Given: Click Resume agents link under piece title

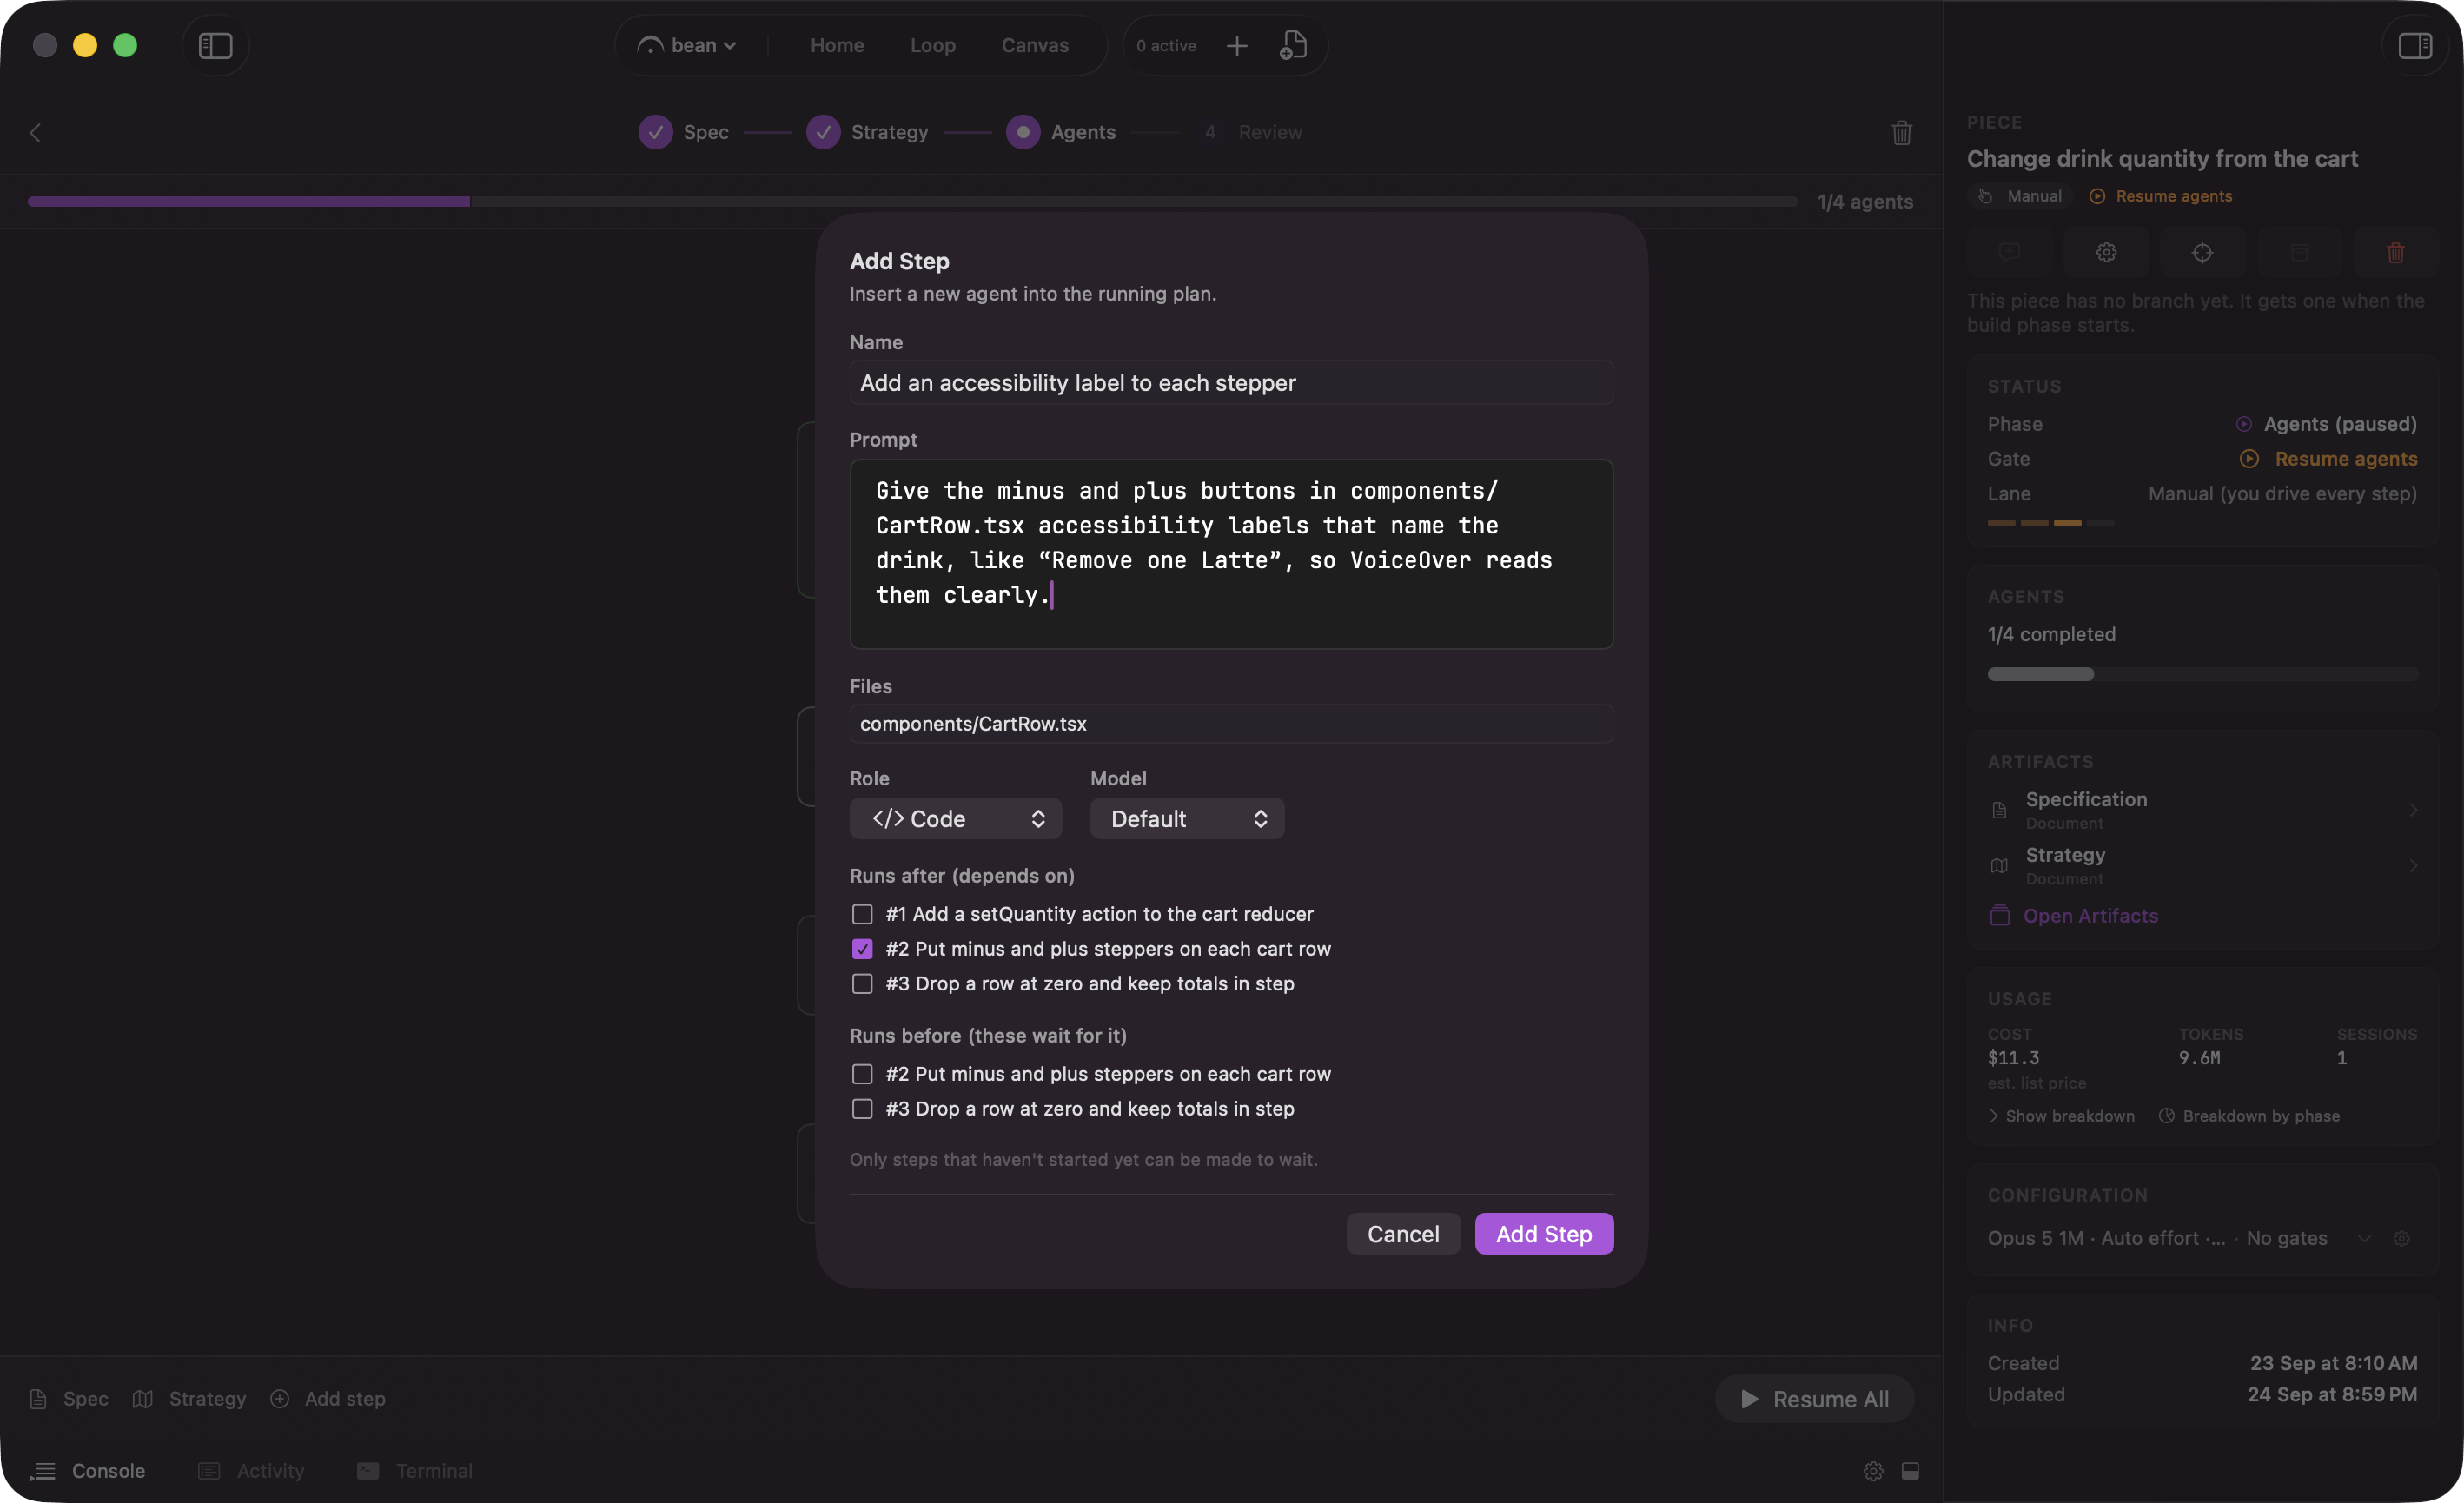Looking at the screenshot, I should (2161, 196).
